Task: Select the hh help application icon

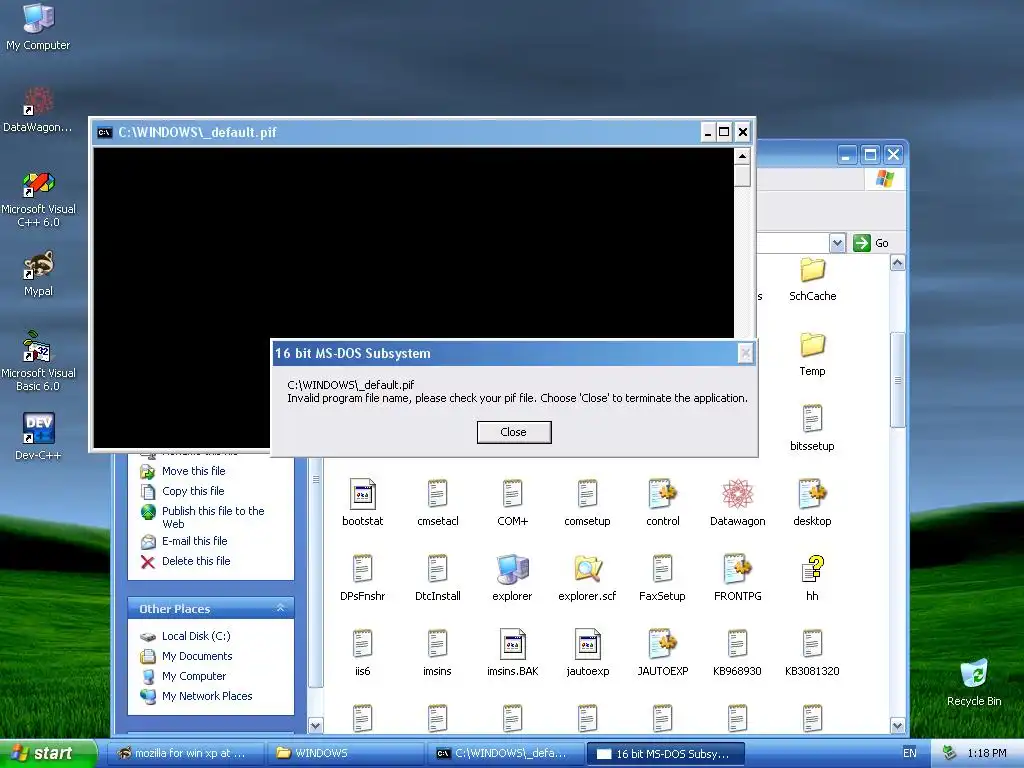Action: [812, 578]
